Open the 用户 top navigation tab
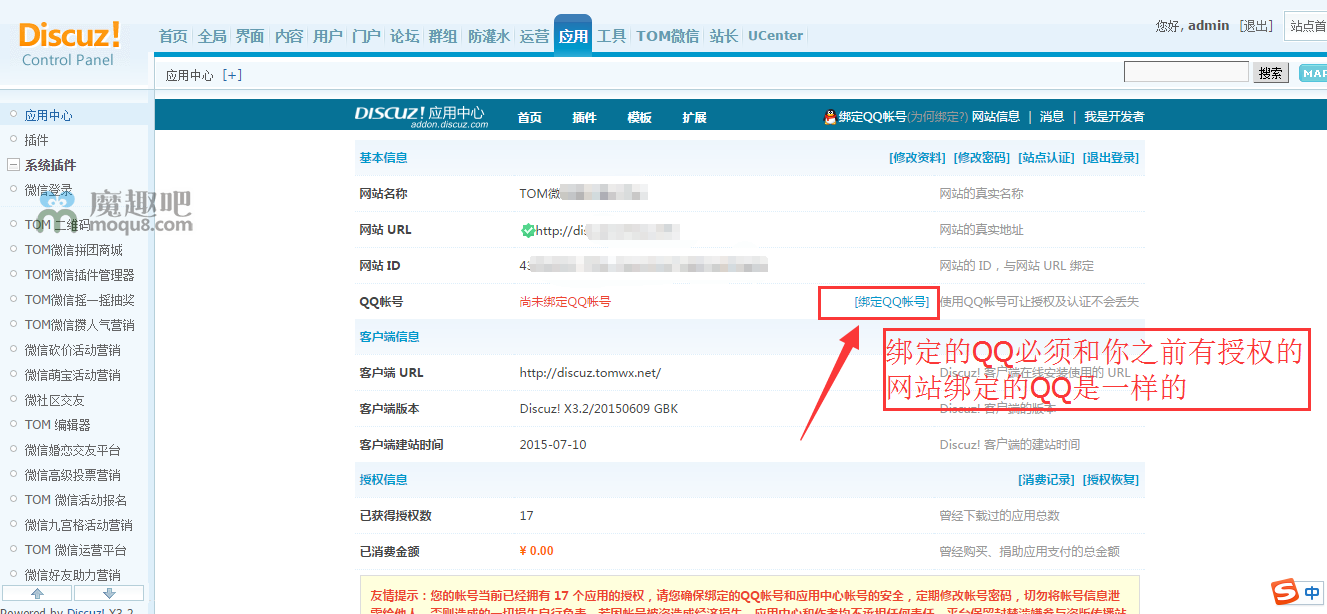 point(327,36)
